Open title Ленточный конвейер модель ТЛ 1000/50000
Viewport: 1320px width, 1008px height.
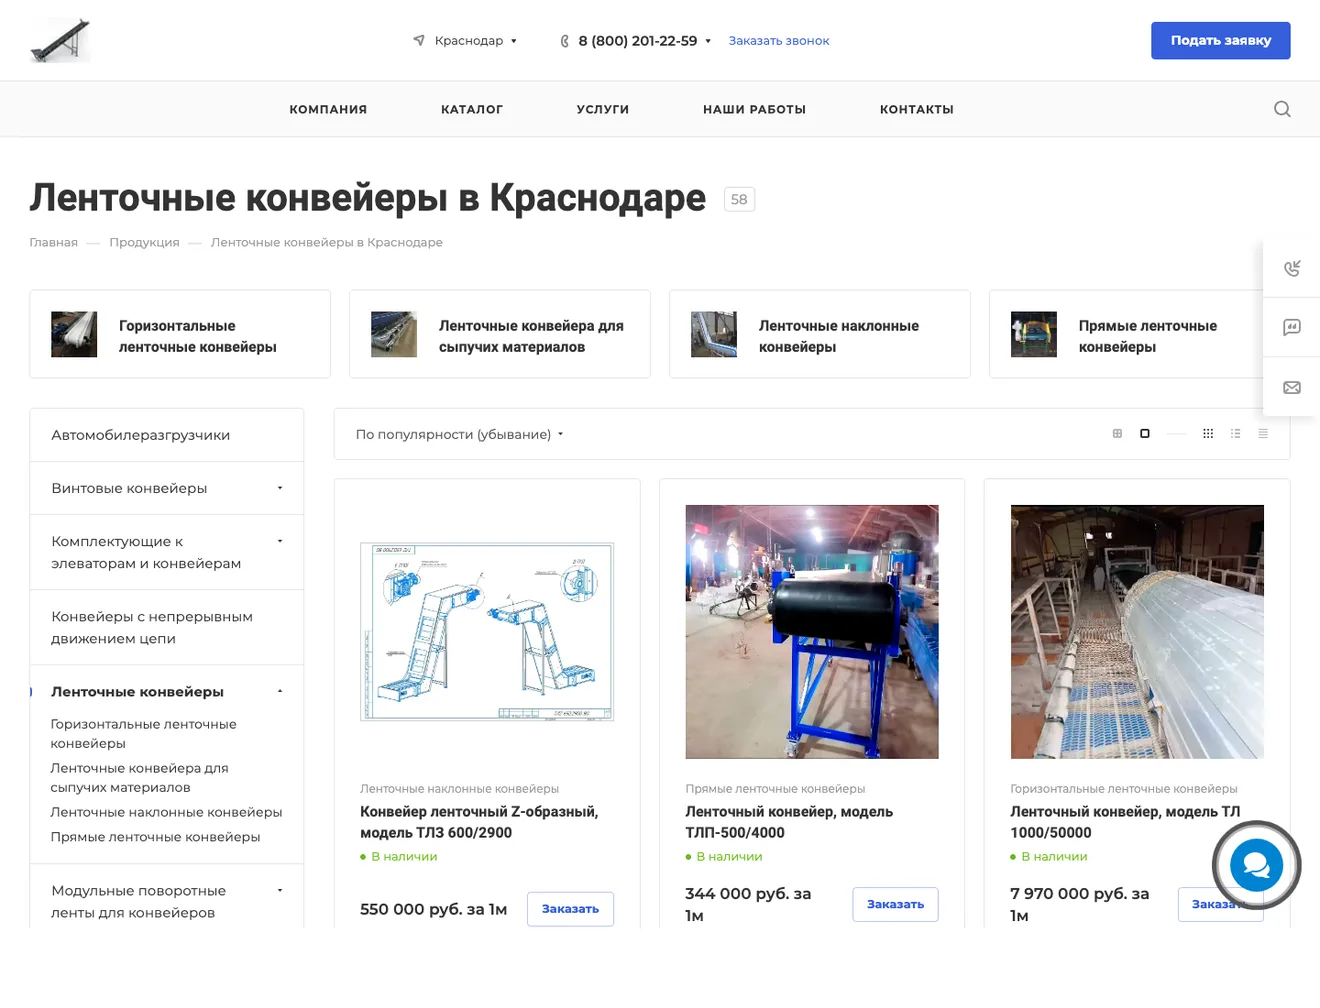pos(1125,822)
